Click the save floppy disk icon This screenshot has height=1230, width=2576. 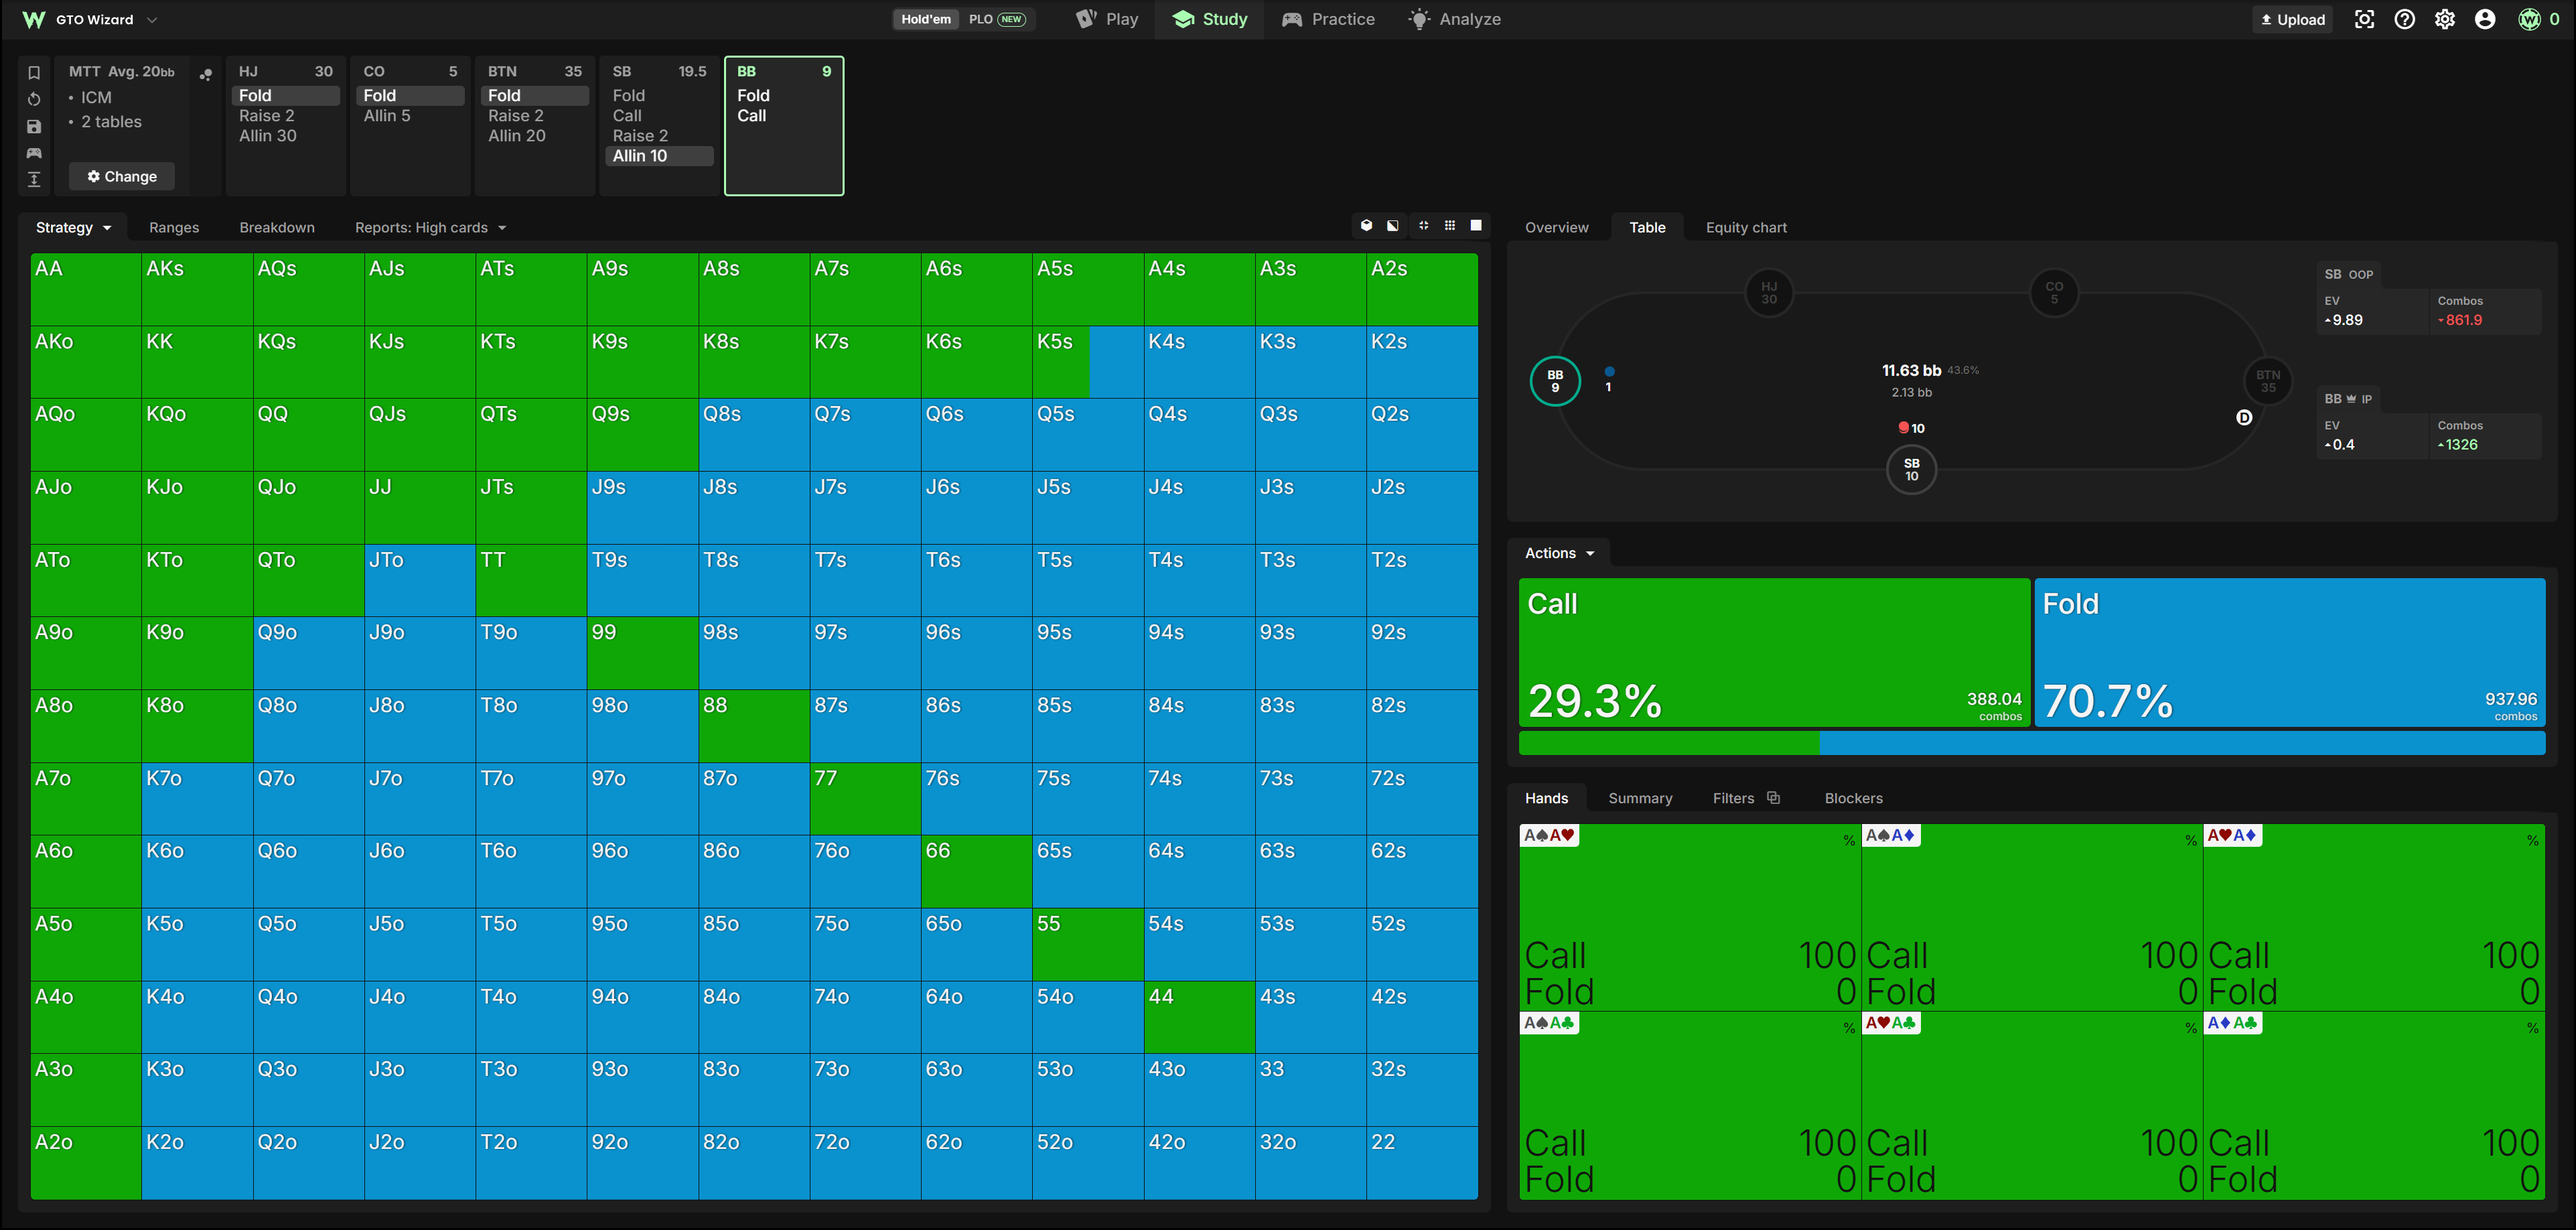(34, 126)
